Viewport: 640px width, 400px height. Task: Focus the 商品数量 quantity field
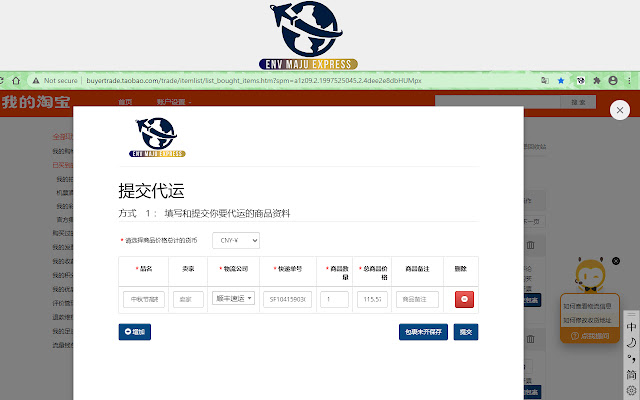coord(334,299)
